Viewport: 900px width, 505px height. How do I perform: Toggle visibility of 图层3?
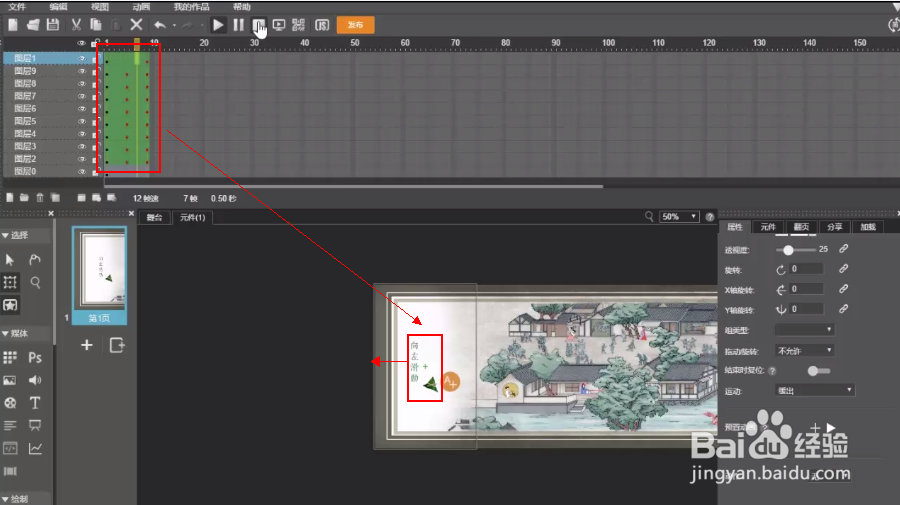click(82, 147)
